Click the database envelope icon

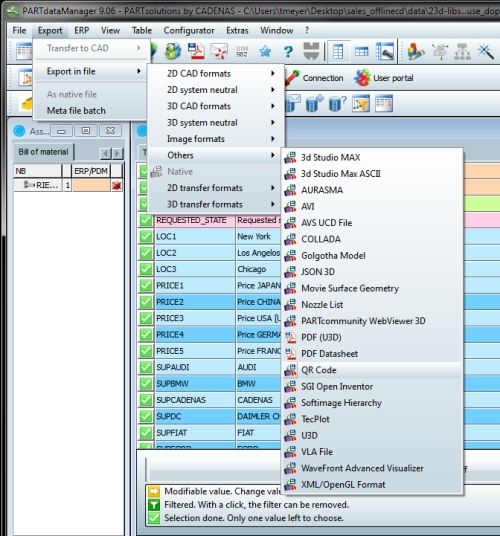[x=293, y=104]
